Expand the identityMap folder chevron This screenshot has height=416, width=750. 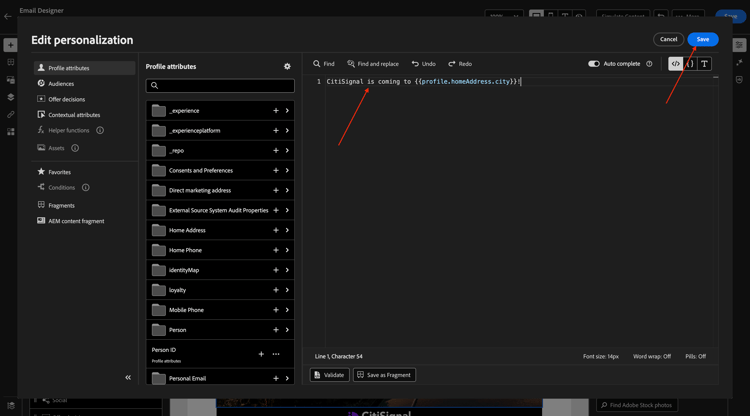point(287,270)
